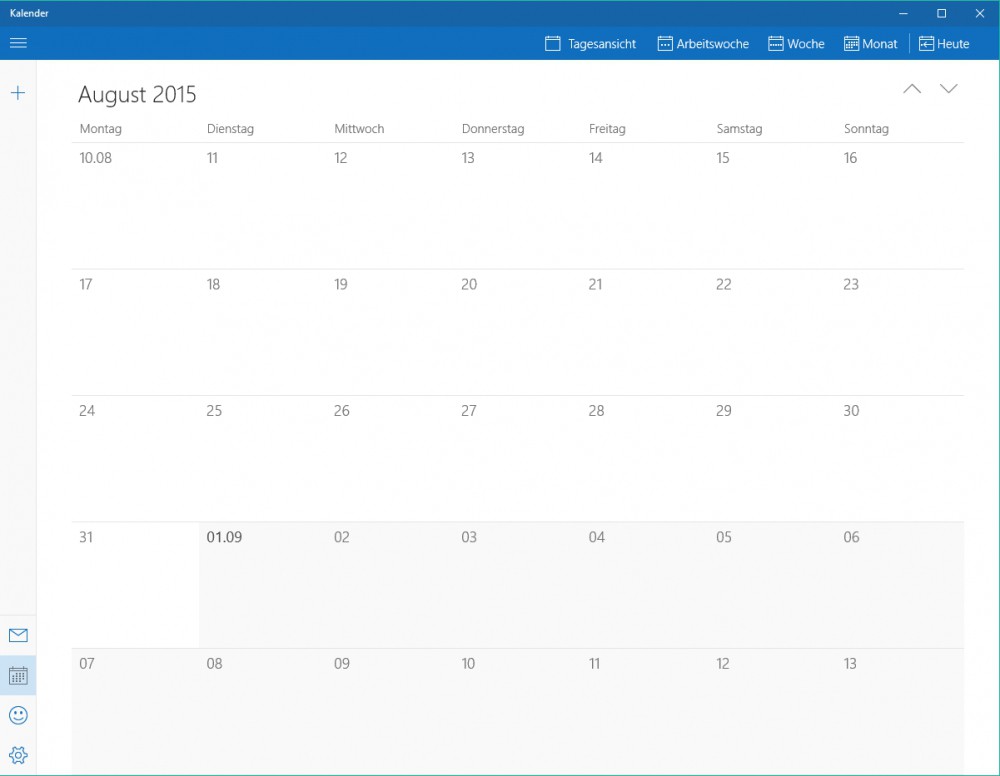Image resolution: width=1000 pixels, height=776 pixels.
Task: Open the hamburger navigation menu
Action: tap(18, 43)
